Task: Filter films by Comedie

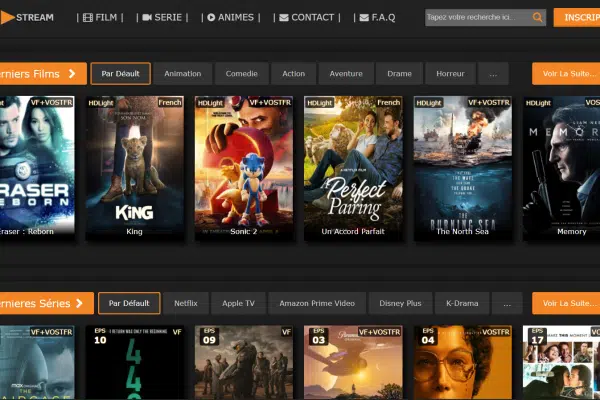Action: [x=241, y=73]
